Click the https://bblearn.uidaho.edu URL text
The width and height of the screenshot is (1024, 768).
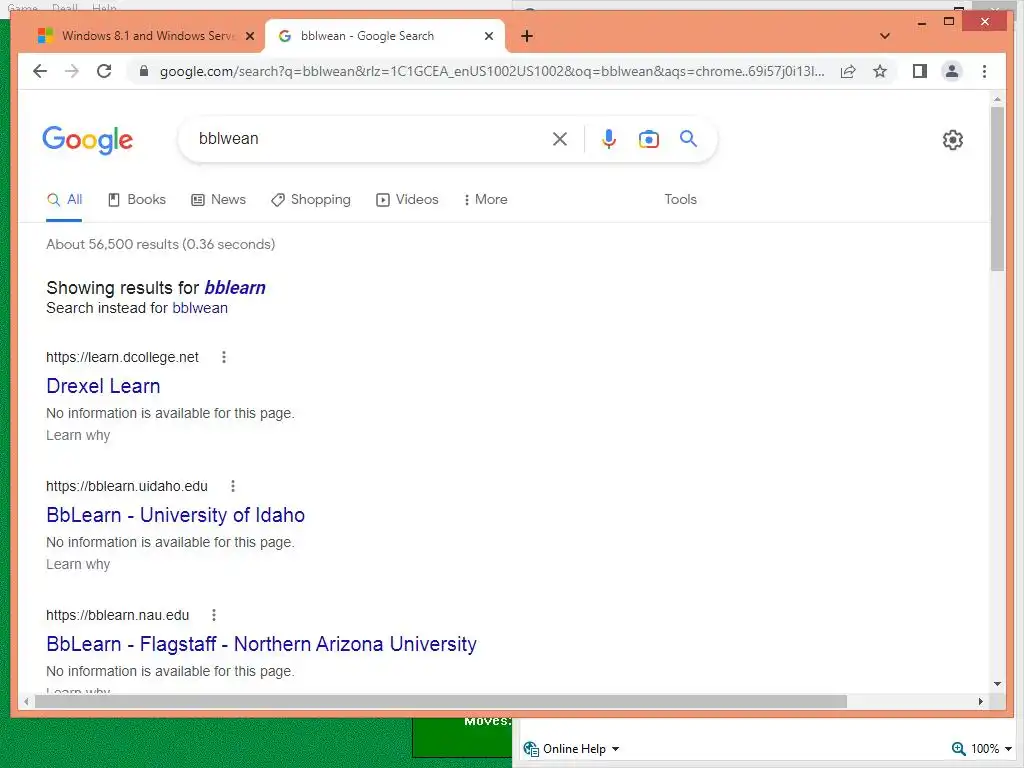tap(127, 486)
